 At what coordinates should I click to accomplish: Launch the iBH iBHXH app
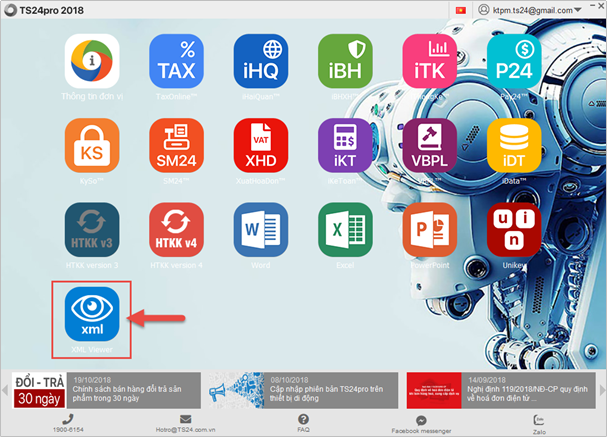tap(345, 61)
